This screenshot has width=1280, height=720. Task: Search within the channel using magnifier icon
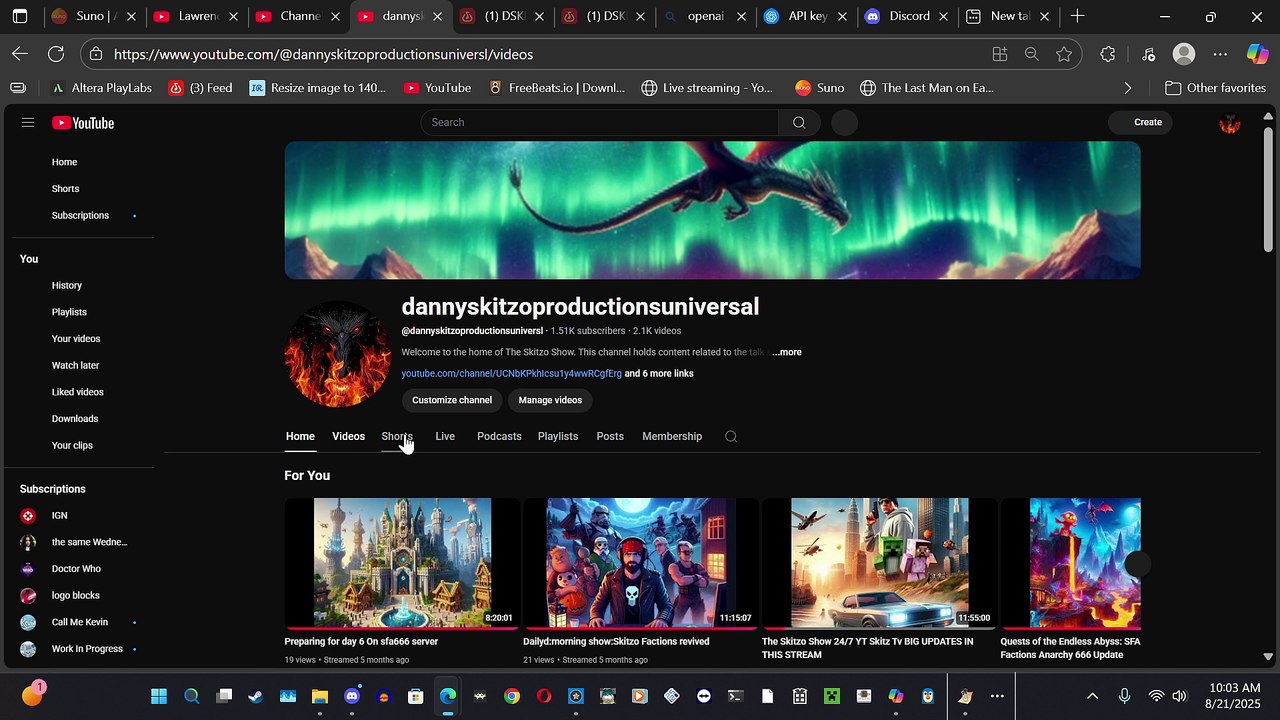(731, 436)
